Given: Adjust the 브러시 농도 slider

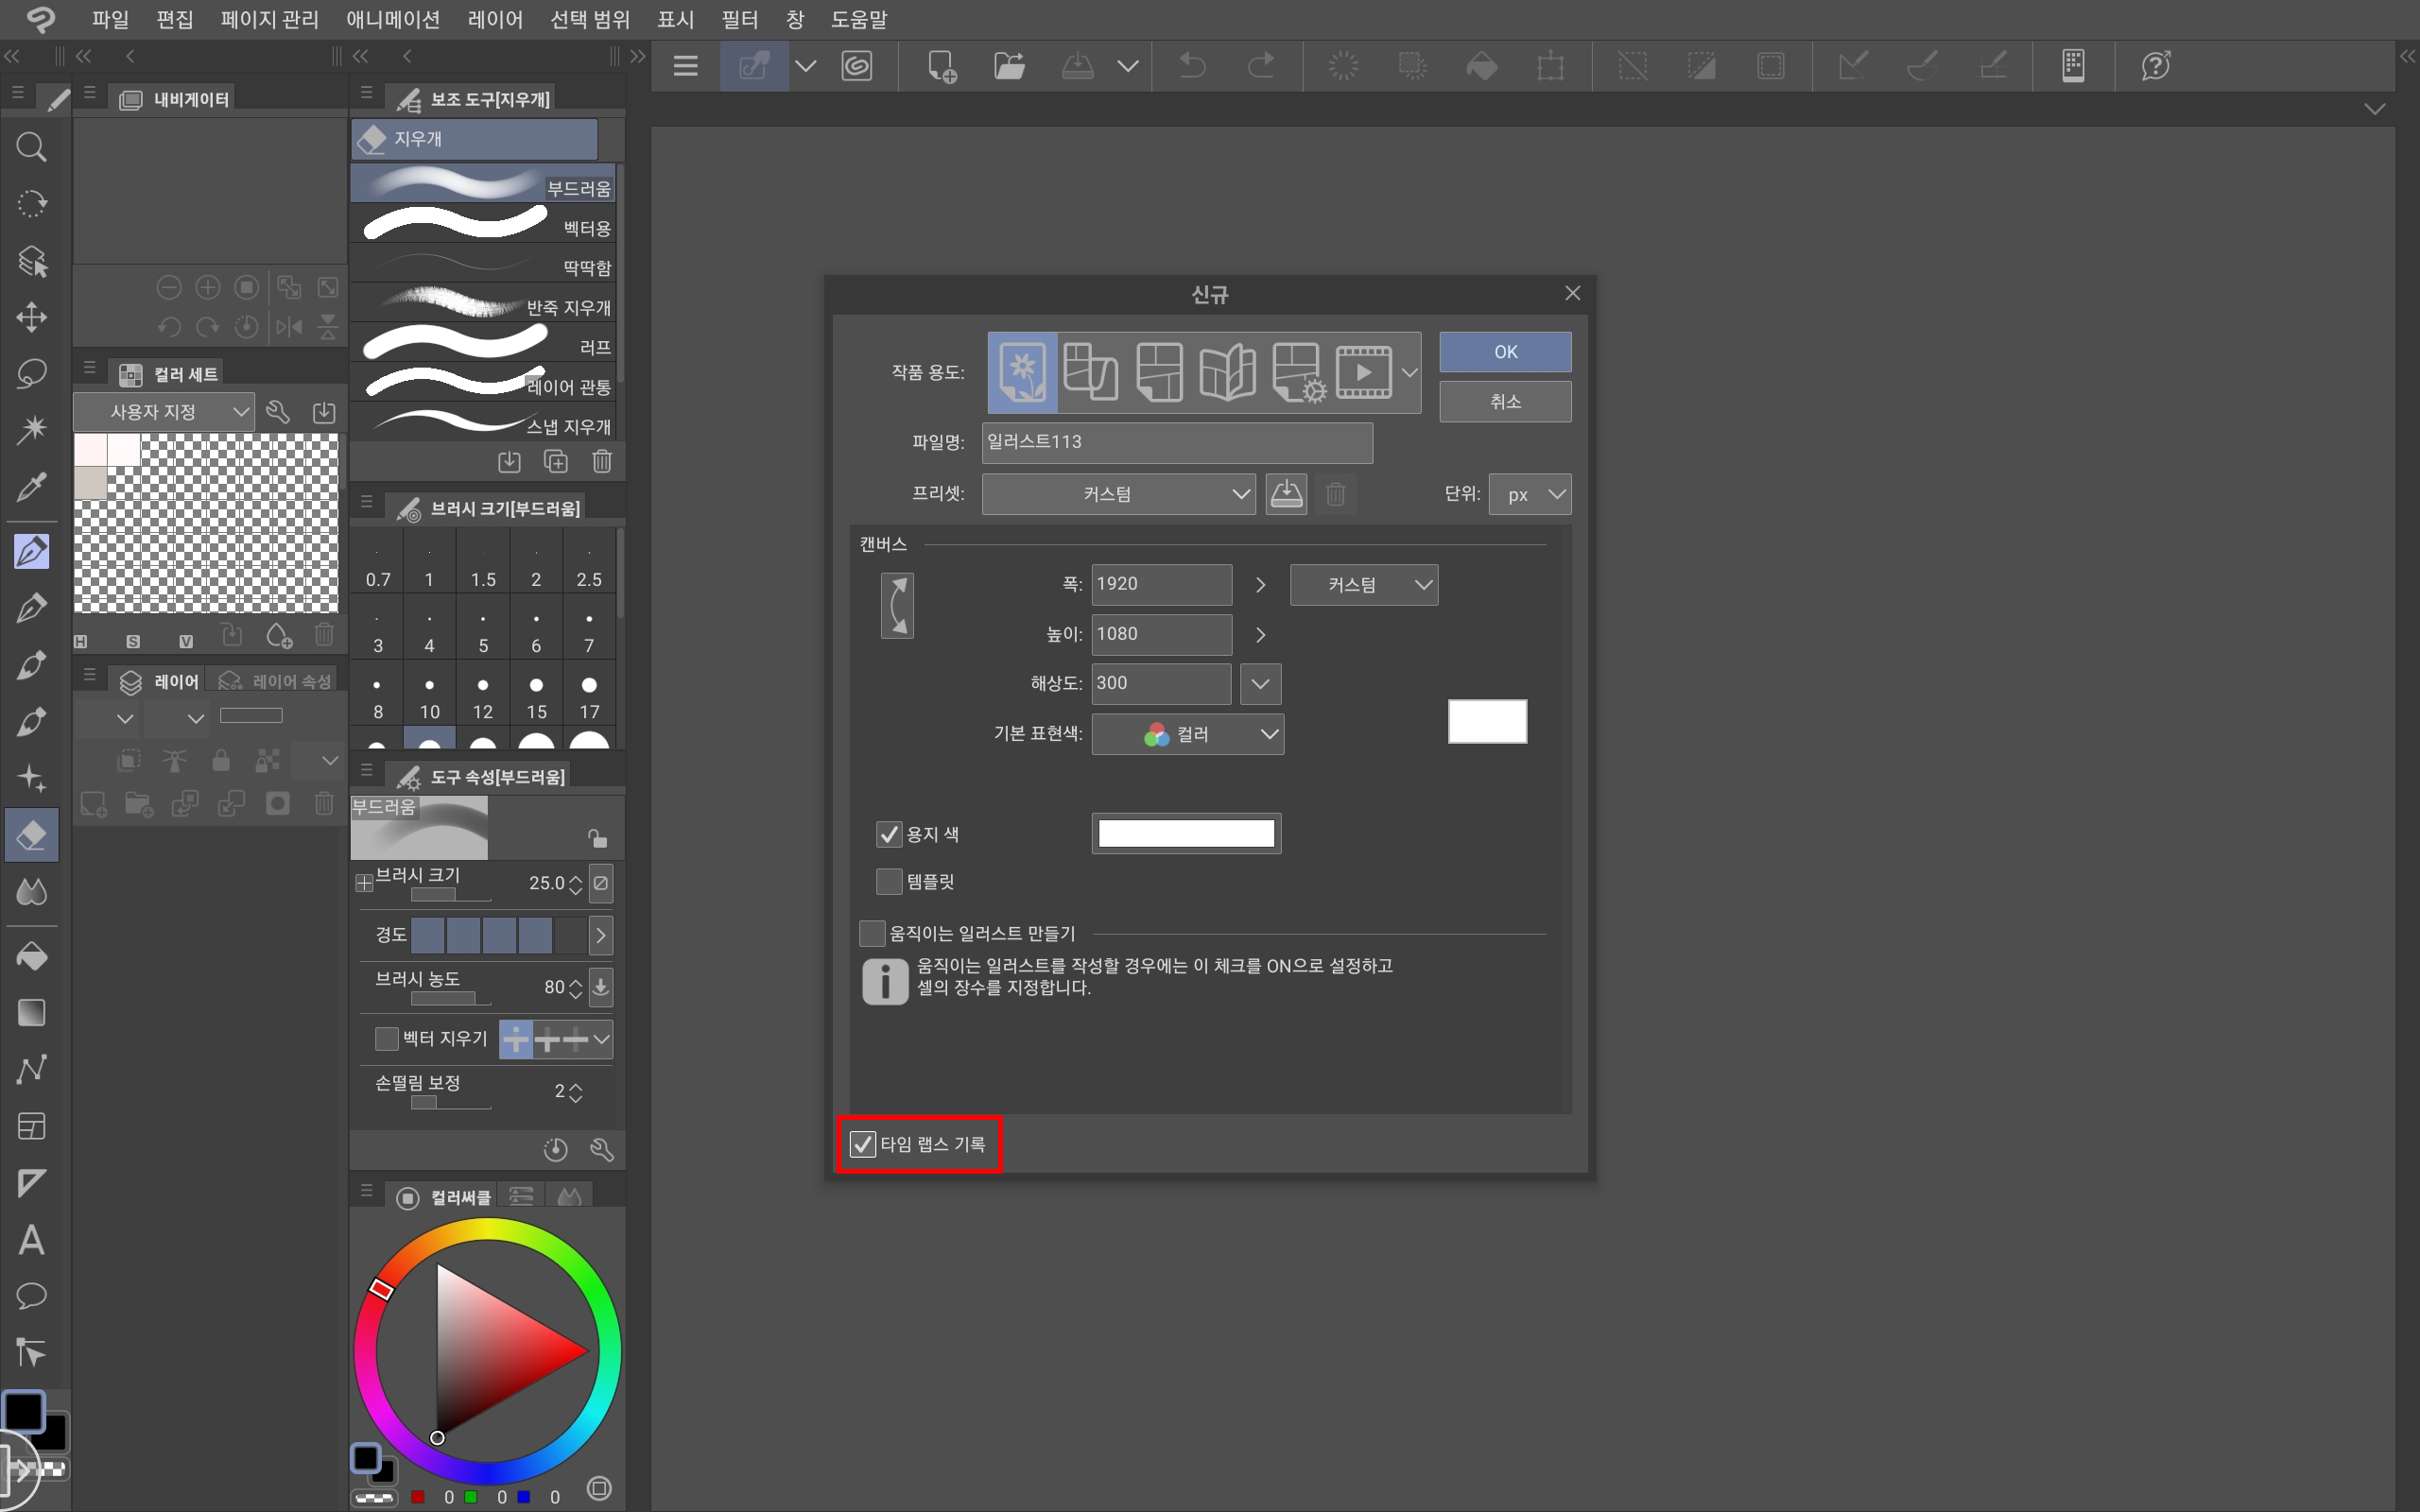Looking at the screenshot, I should [450, 998].
